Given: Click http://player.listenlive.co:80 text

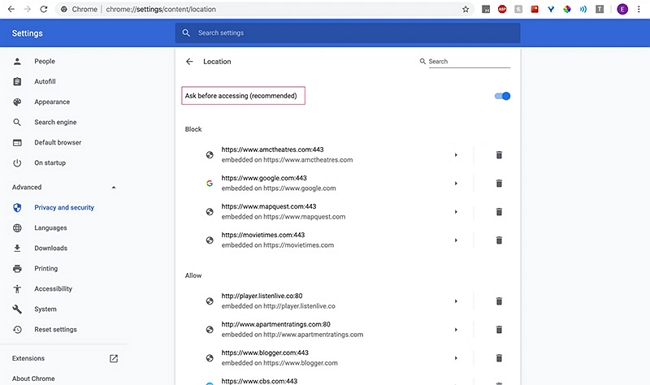Looking at the screenshot, I should 262,296.
